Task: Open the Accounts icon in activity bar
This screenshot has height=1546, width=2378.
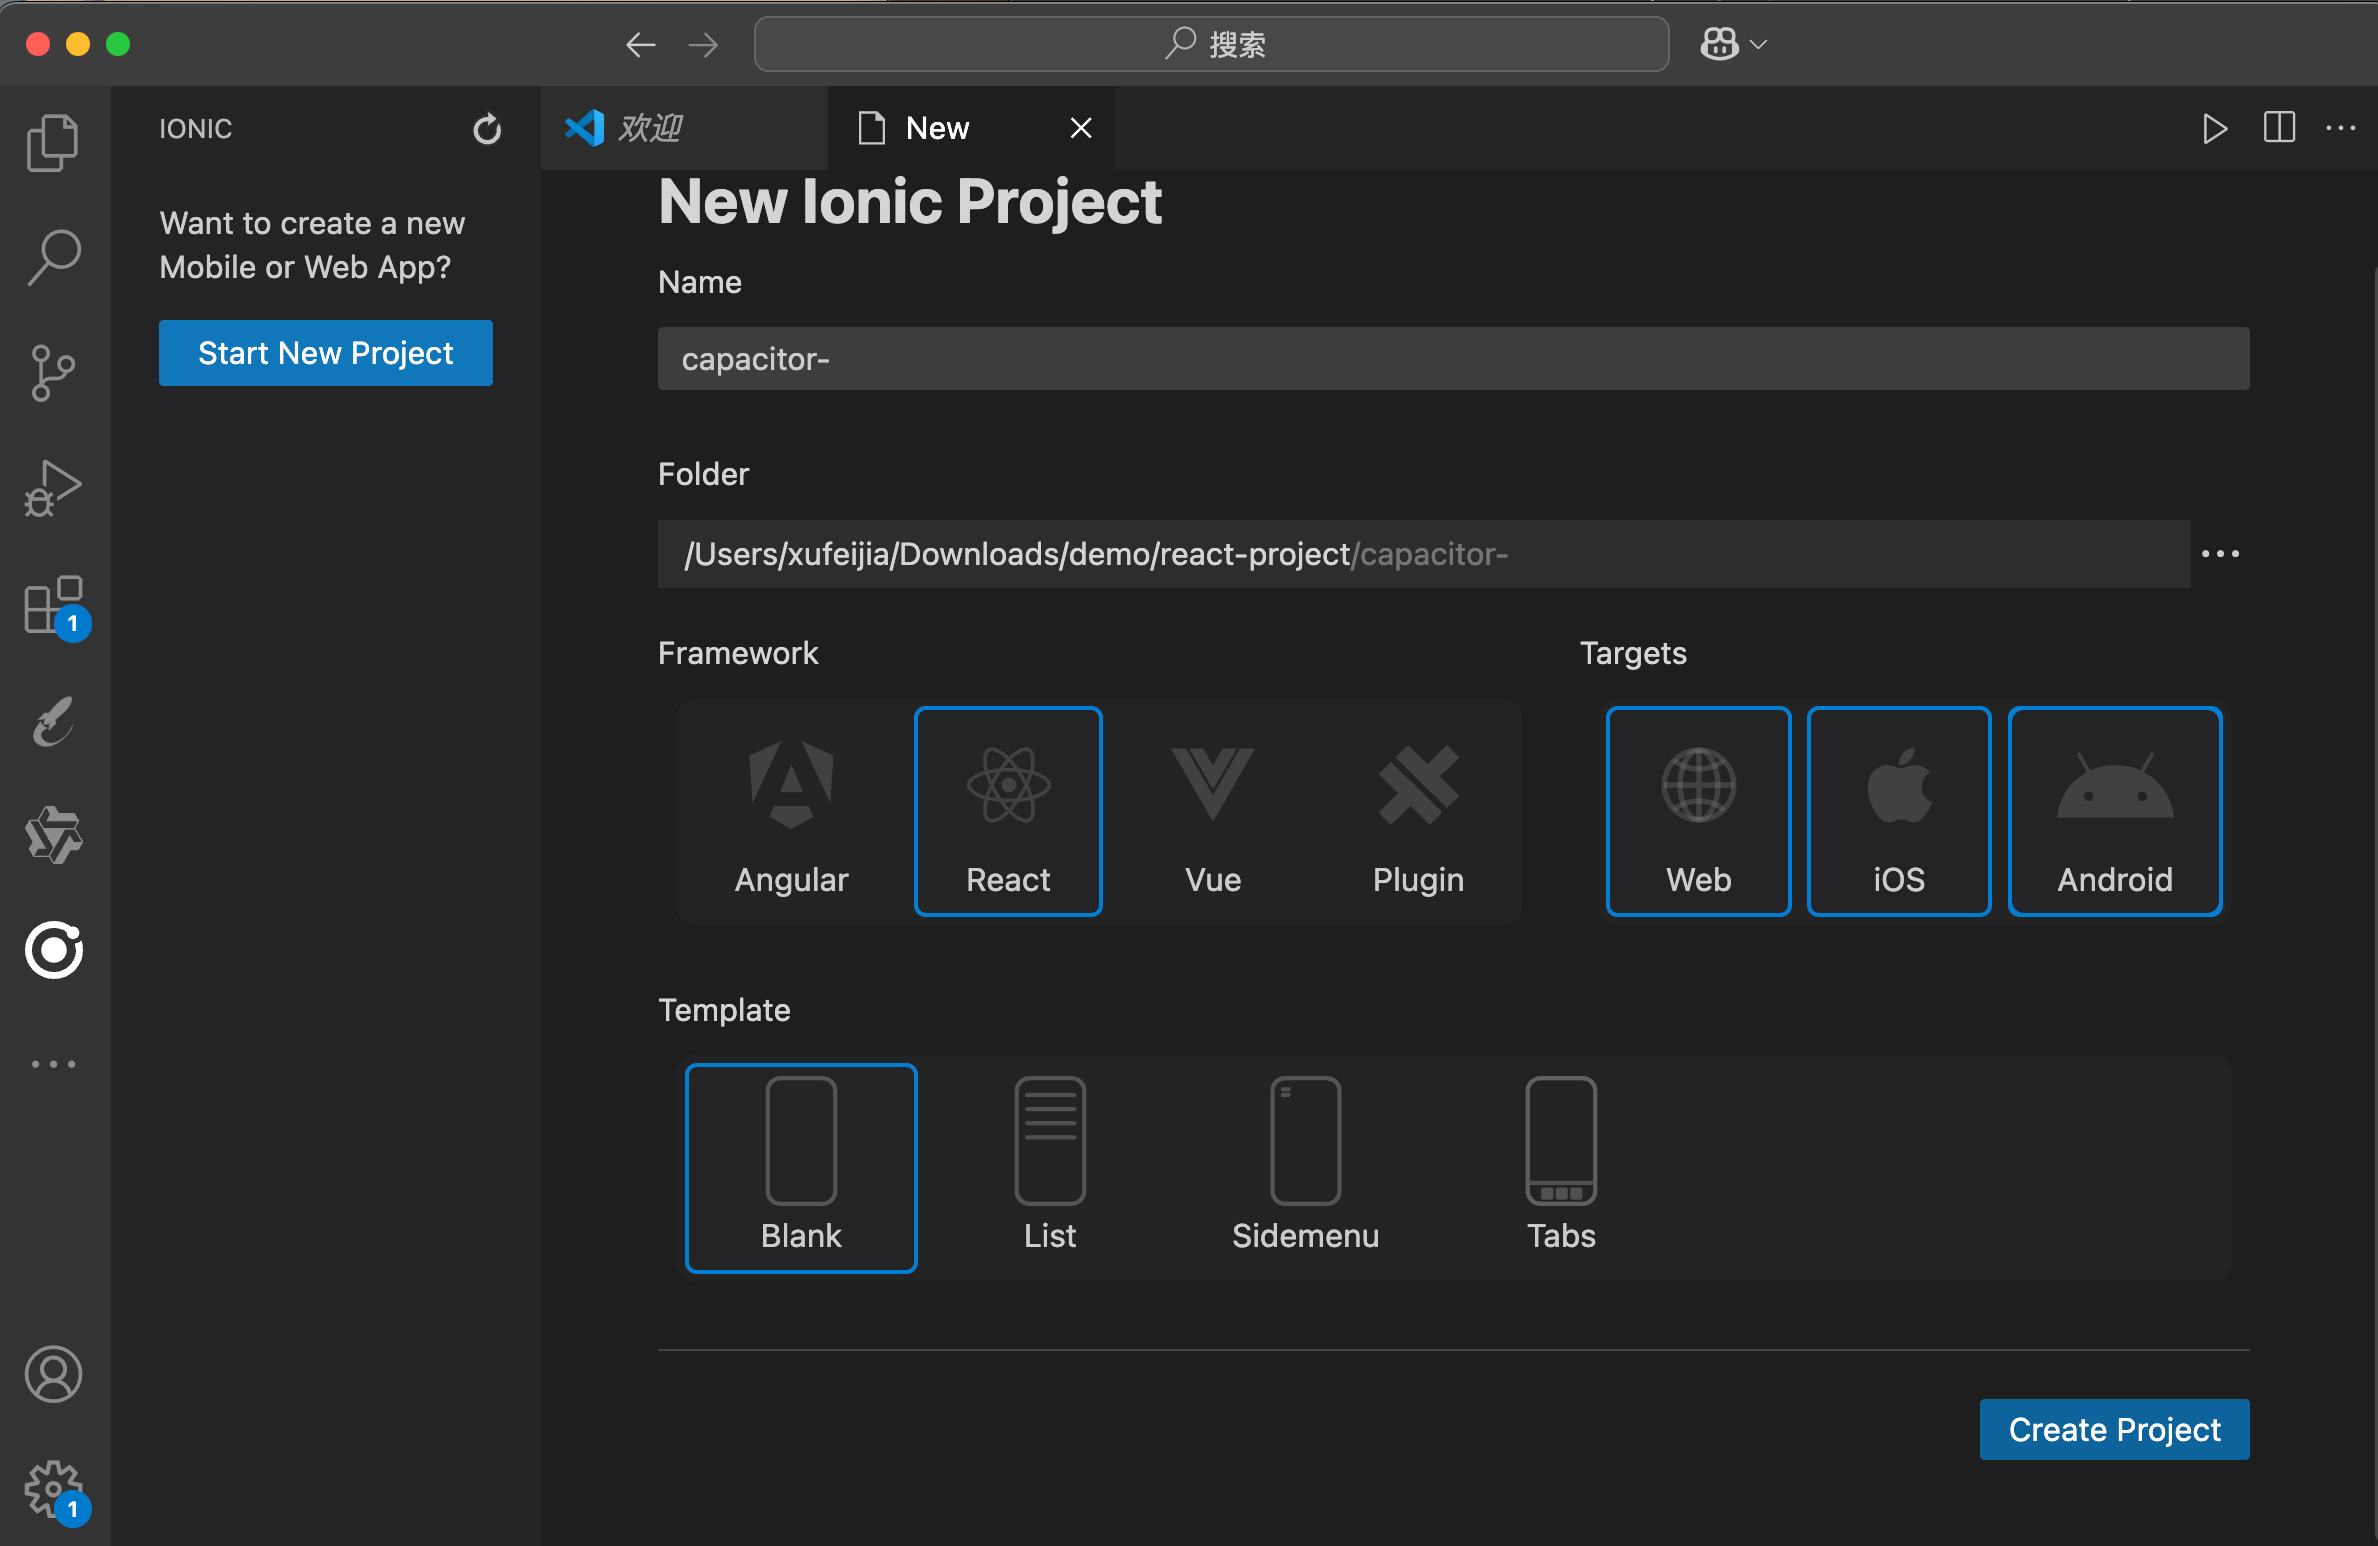Action: [54, 1374]
